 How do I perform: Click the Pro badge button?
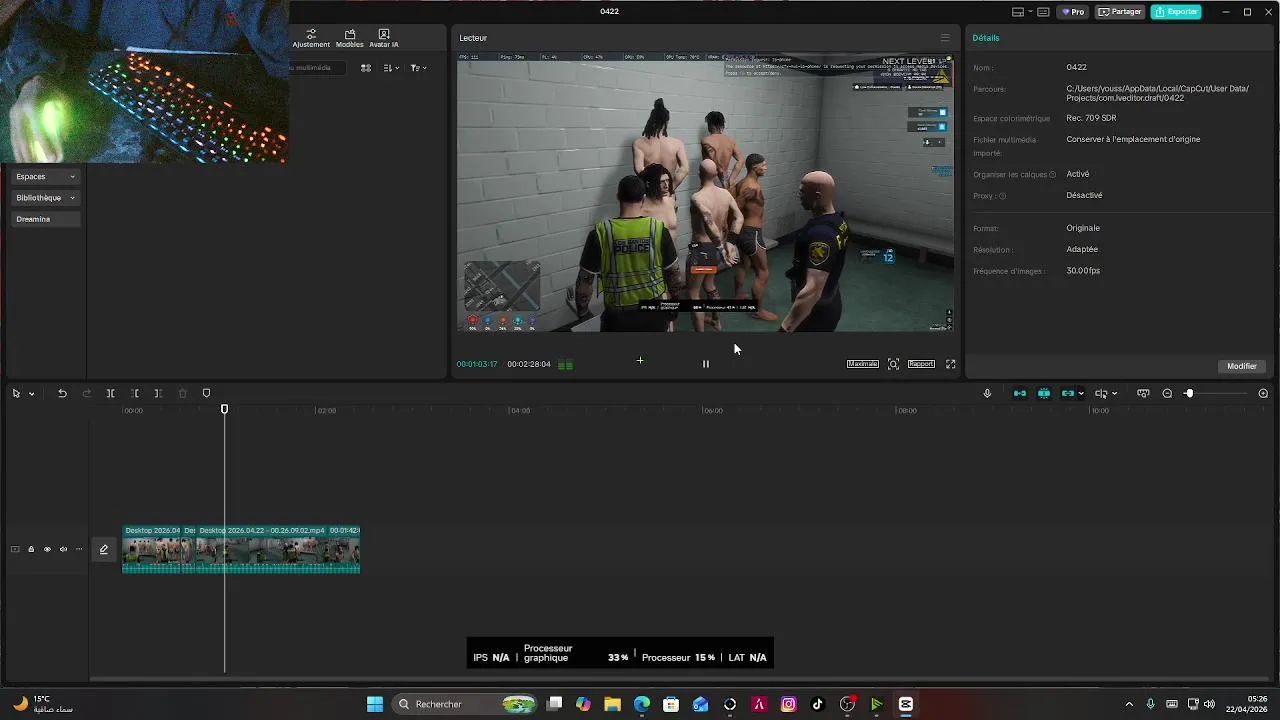(x=1074, y=12)
